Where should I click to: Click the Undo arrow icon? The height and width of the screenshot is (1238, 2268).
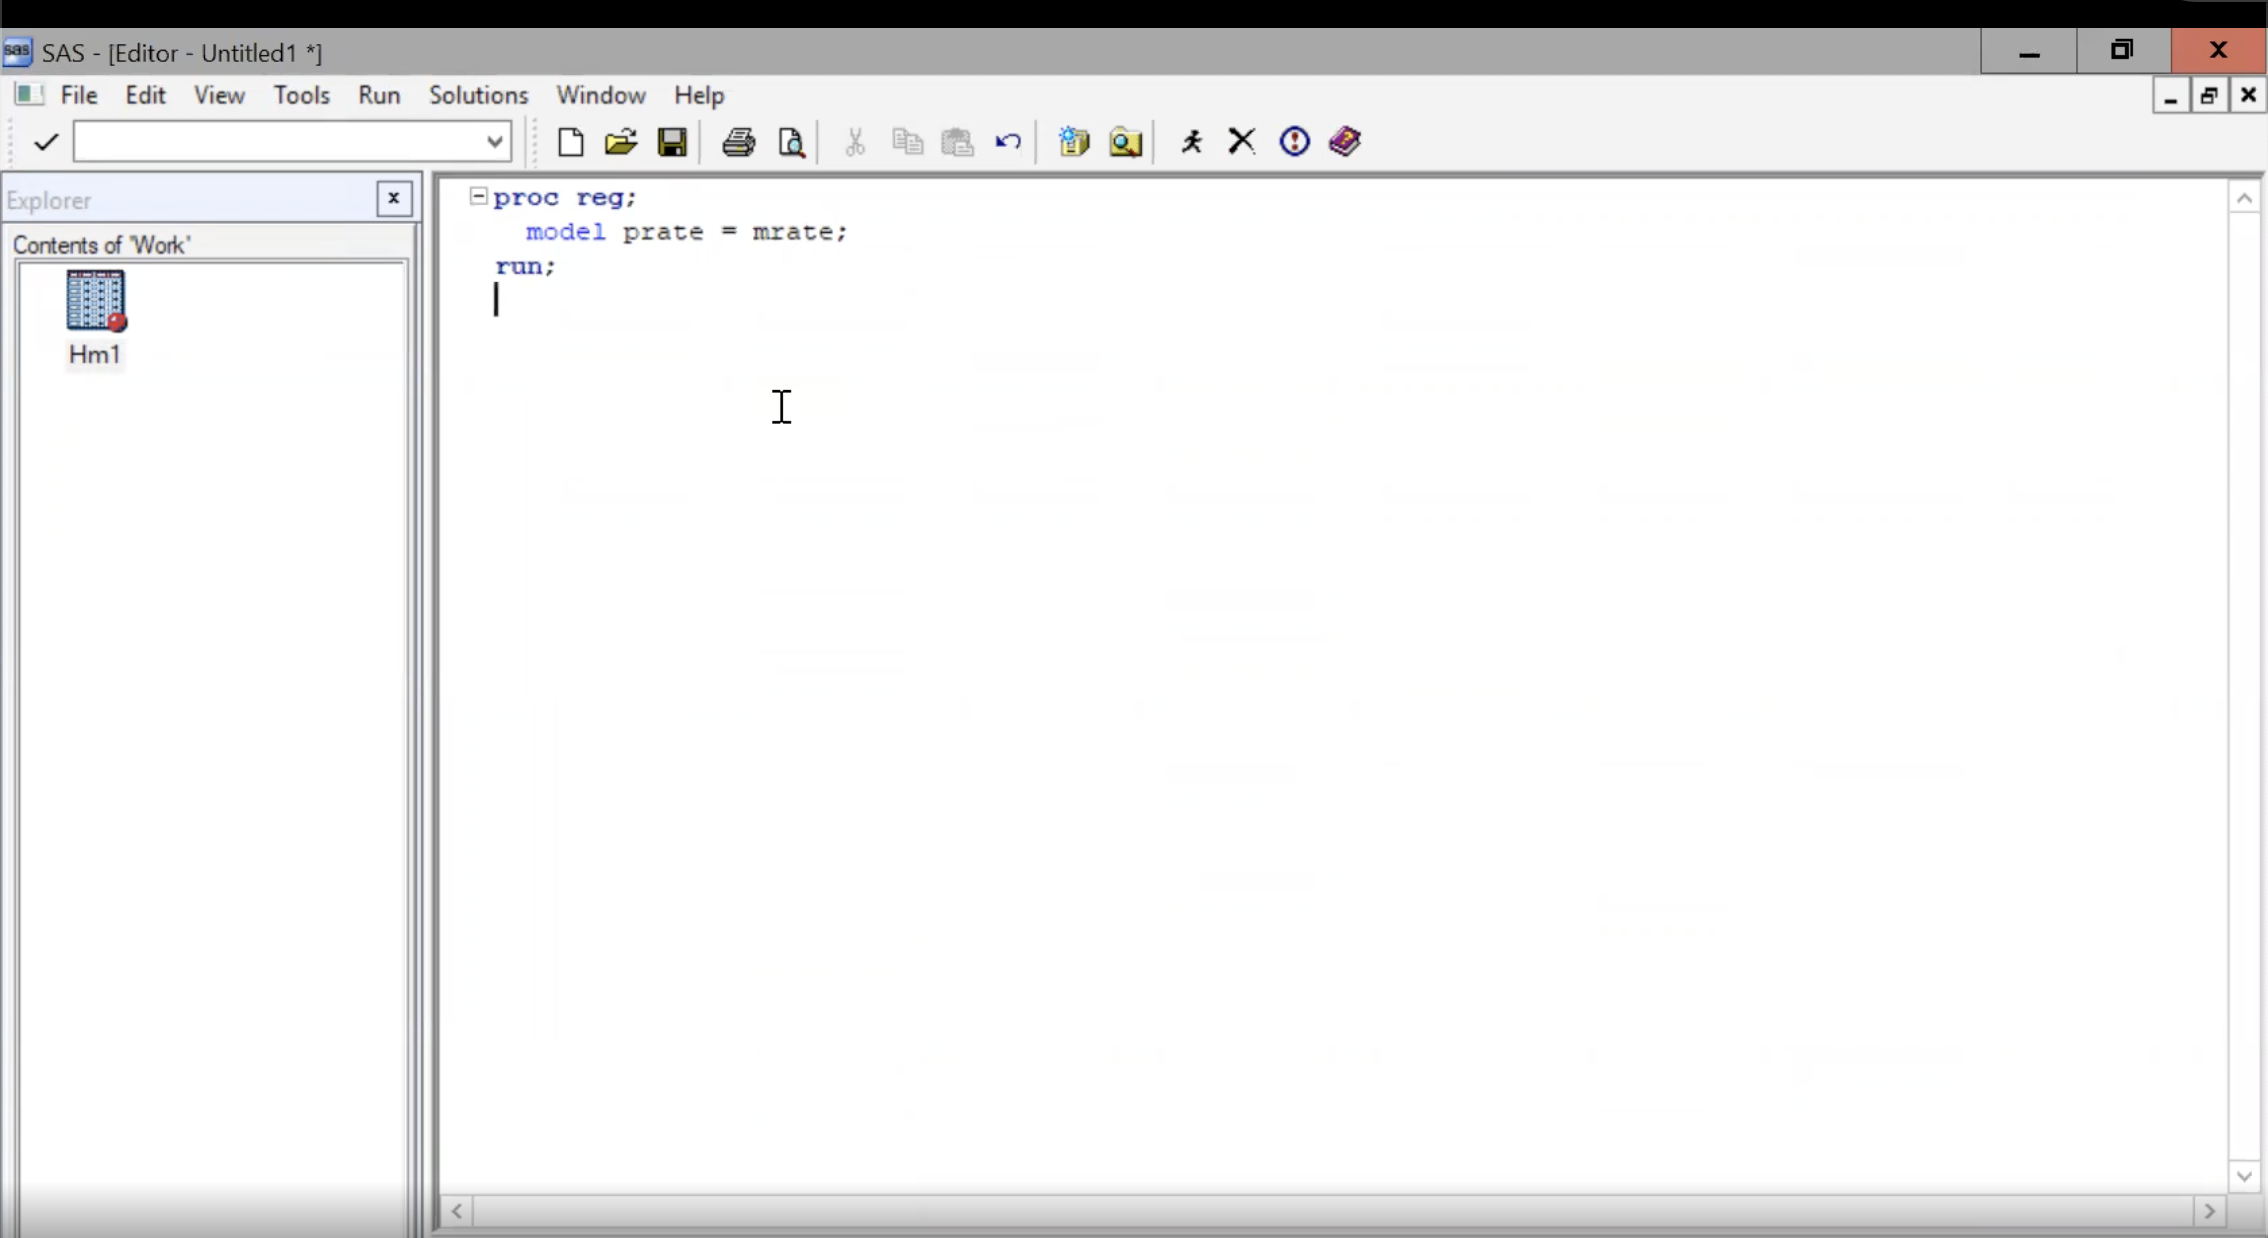1008,142
